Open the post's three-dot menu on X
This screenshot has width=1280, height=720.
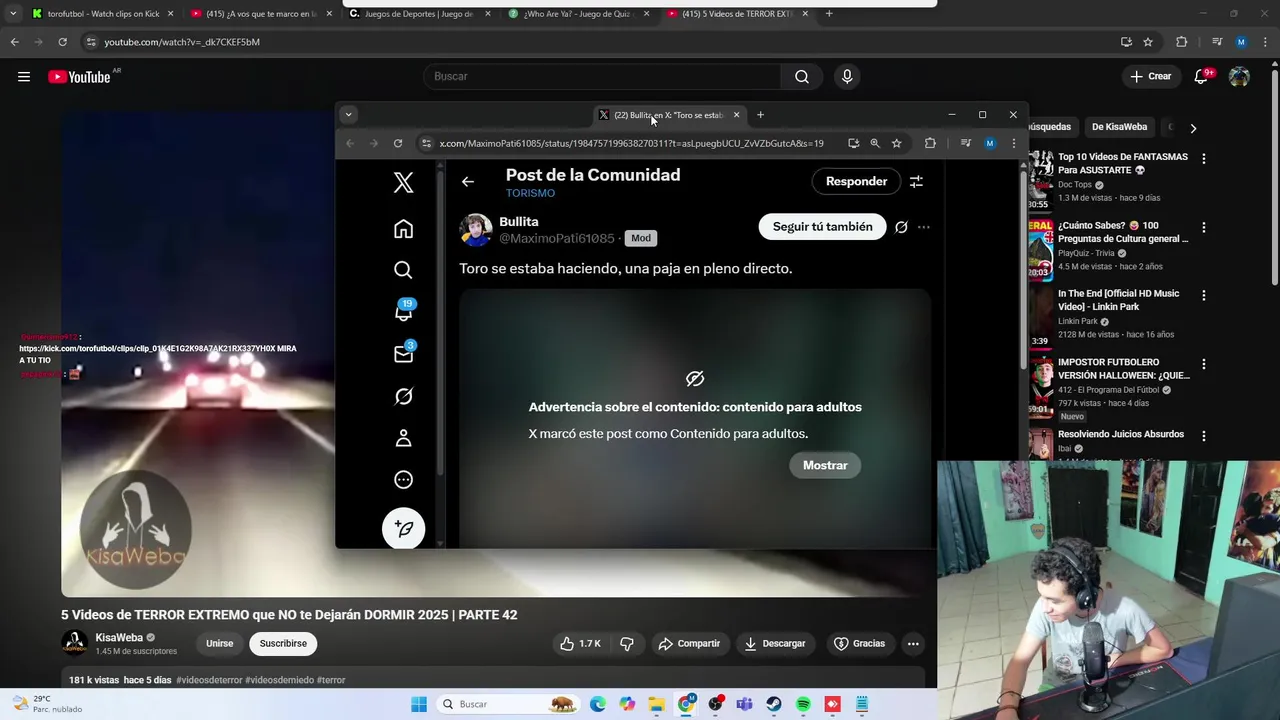coord(923,227)
